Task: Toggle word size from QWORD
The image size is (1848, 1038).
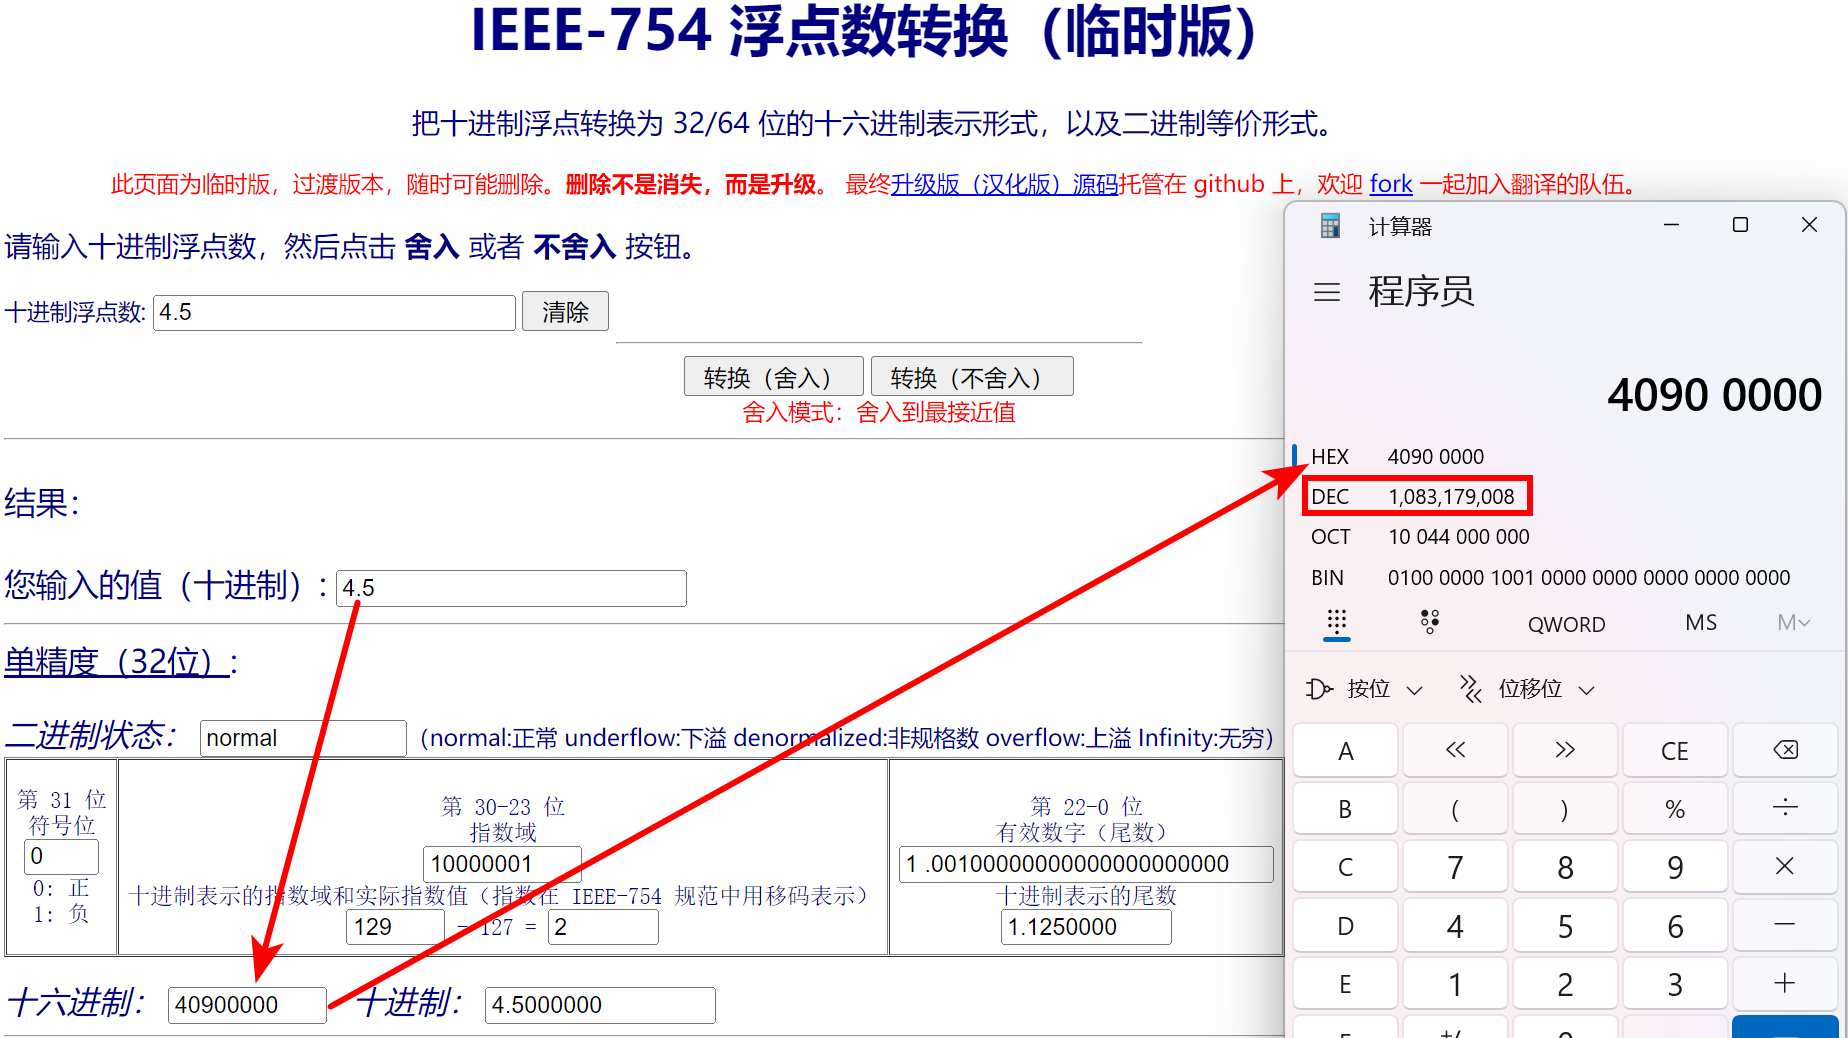Action: pos(1566,622)
